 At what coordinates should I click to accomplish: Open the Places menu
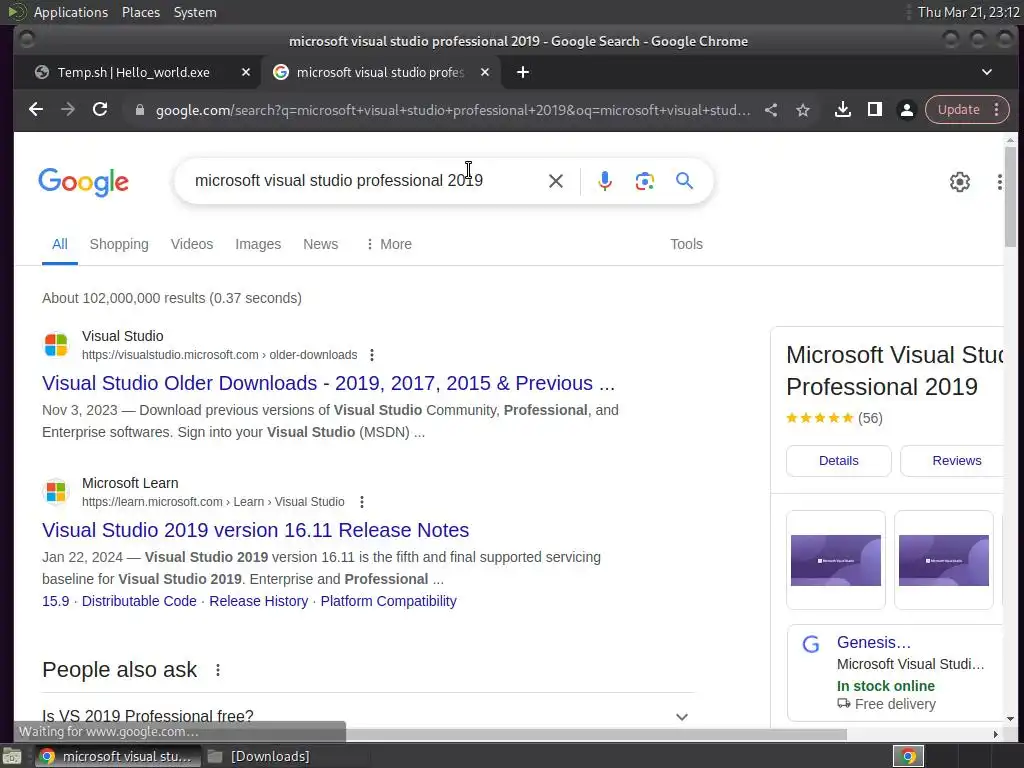140,12
